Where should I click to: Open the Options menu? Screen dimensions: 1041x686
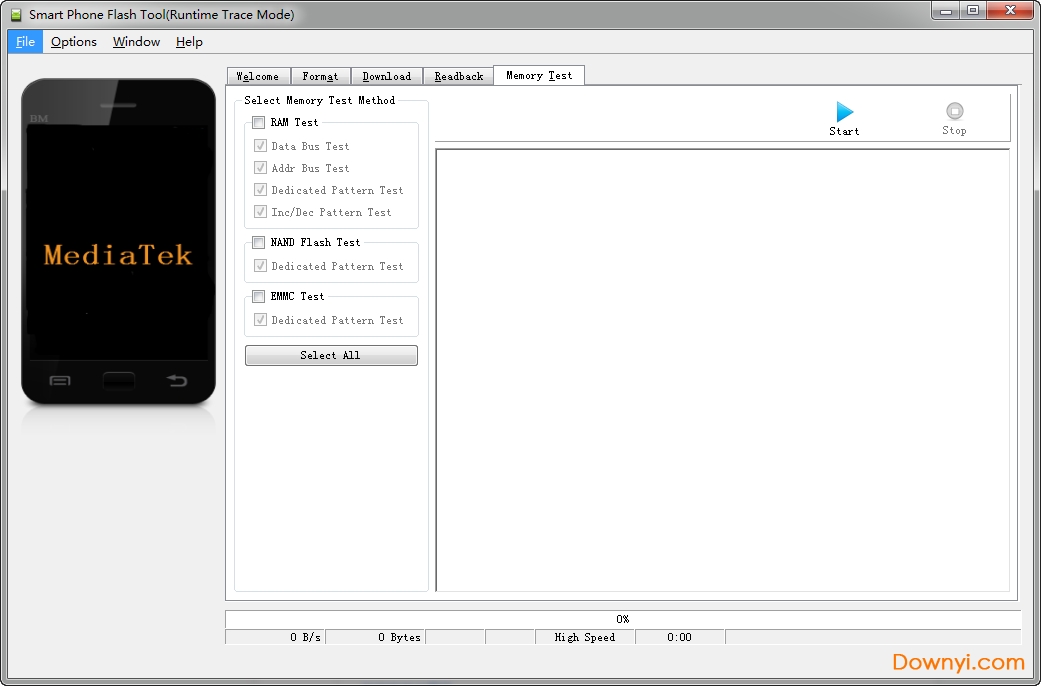coord(74,42)
